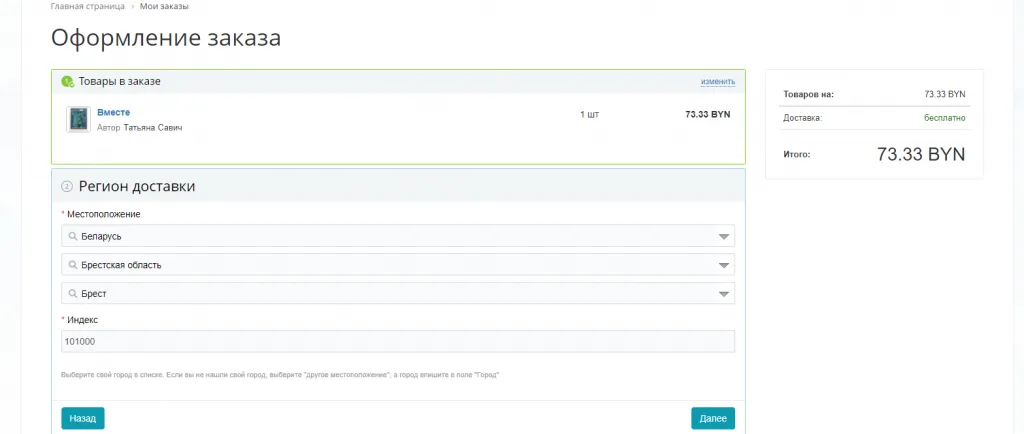The width and height of the screenshot is (1024, 434).
Task: Expand the Брестская область region dropdown arrow
Action: tap(724, 266)
